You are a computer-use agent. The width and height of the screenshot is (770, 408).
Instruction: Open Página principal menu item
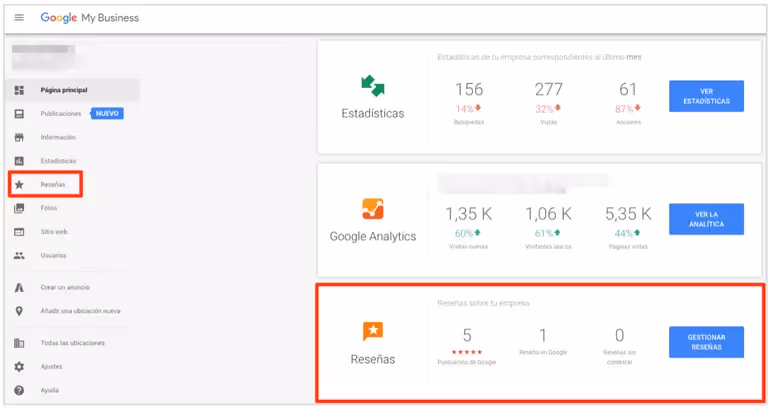(x=64, y=90)
